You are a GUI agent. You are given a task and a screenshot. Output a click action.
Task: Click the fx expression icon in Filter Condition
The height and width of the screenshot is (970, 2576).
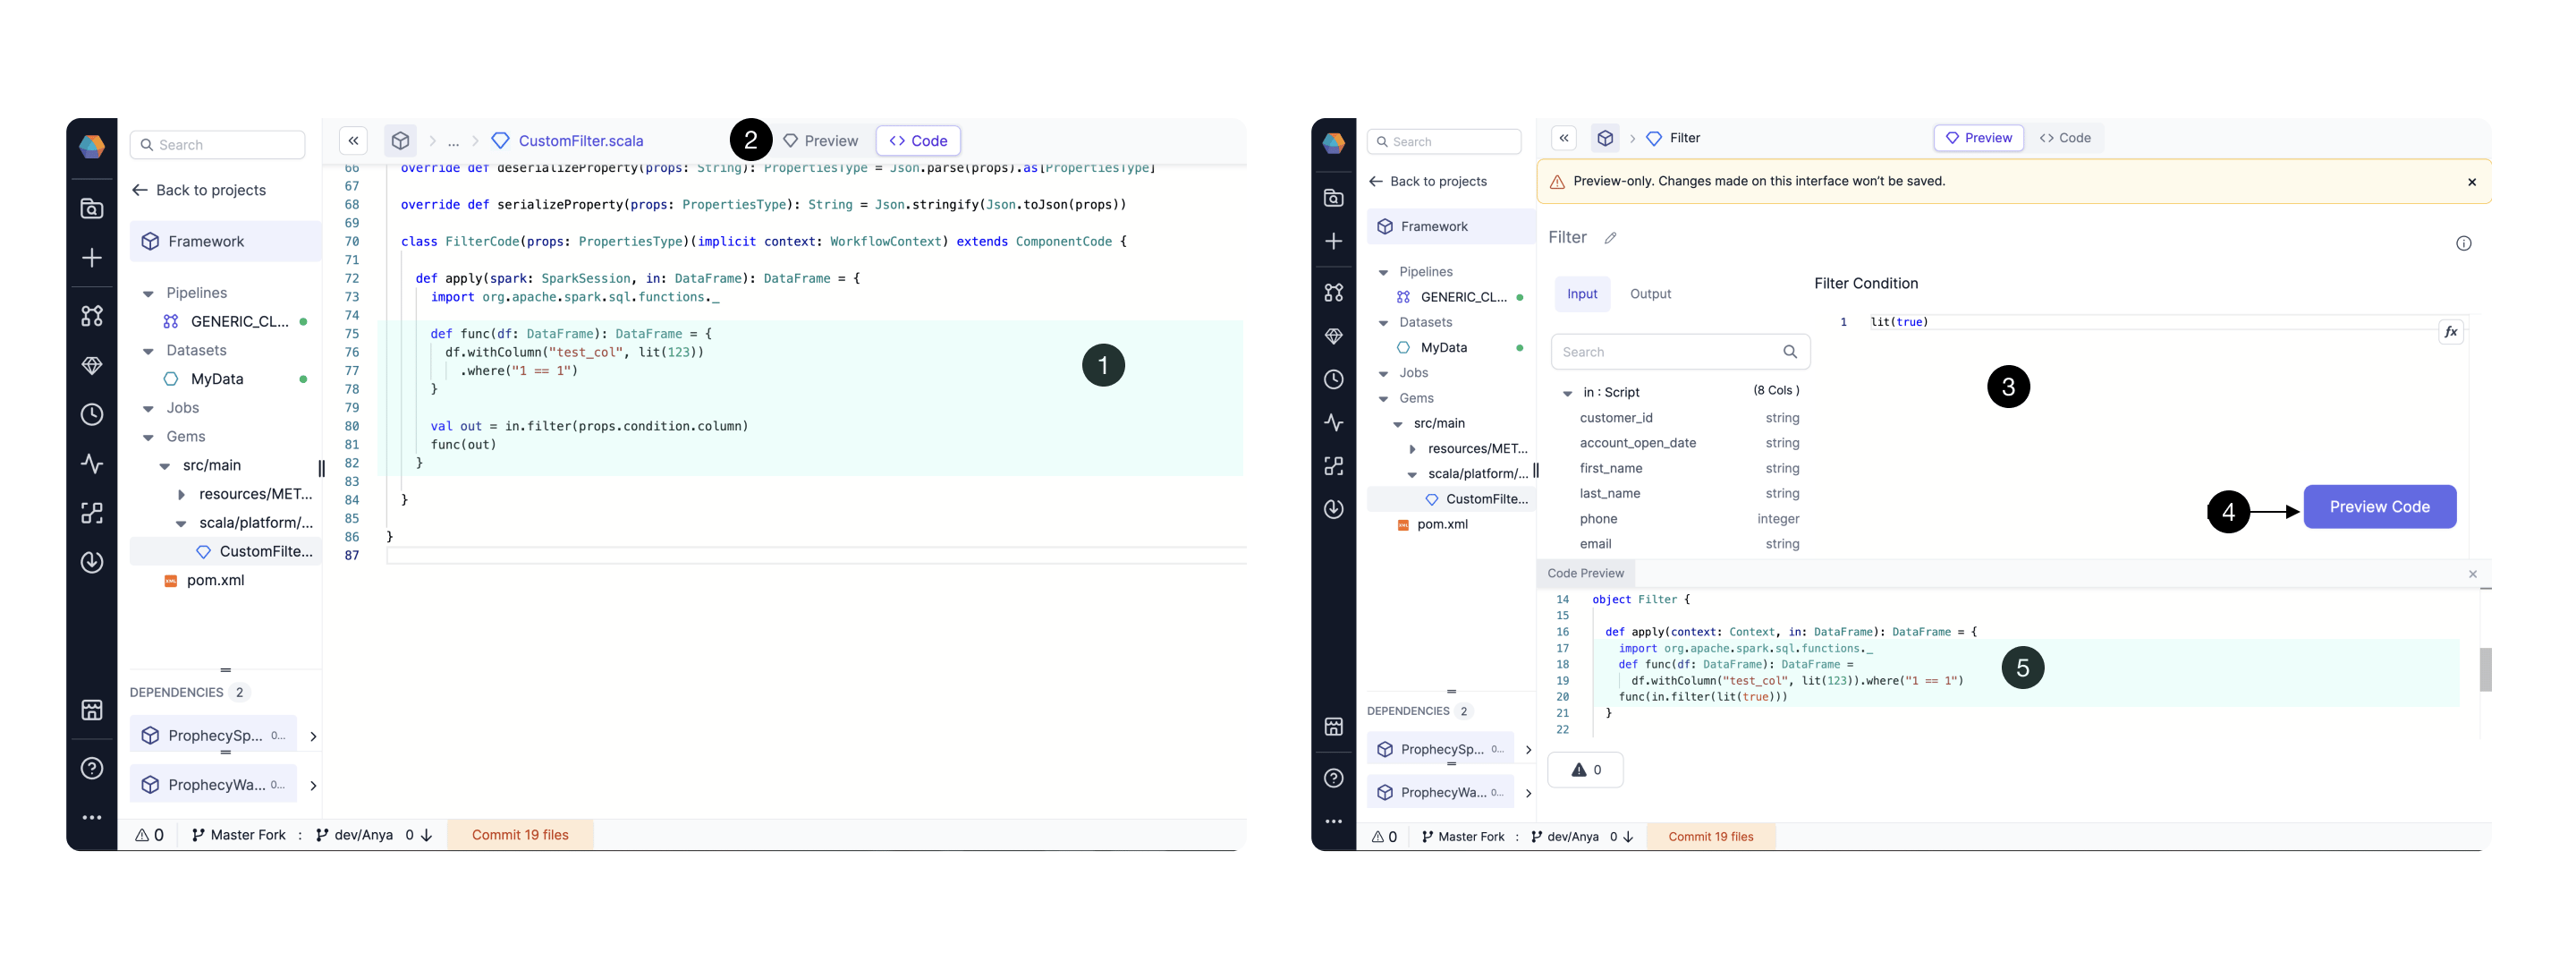tap(2450, 332)
